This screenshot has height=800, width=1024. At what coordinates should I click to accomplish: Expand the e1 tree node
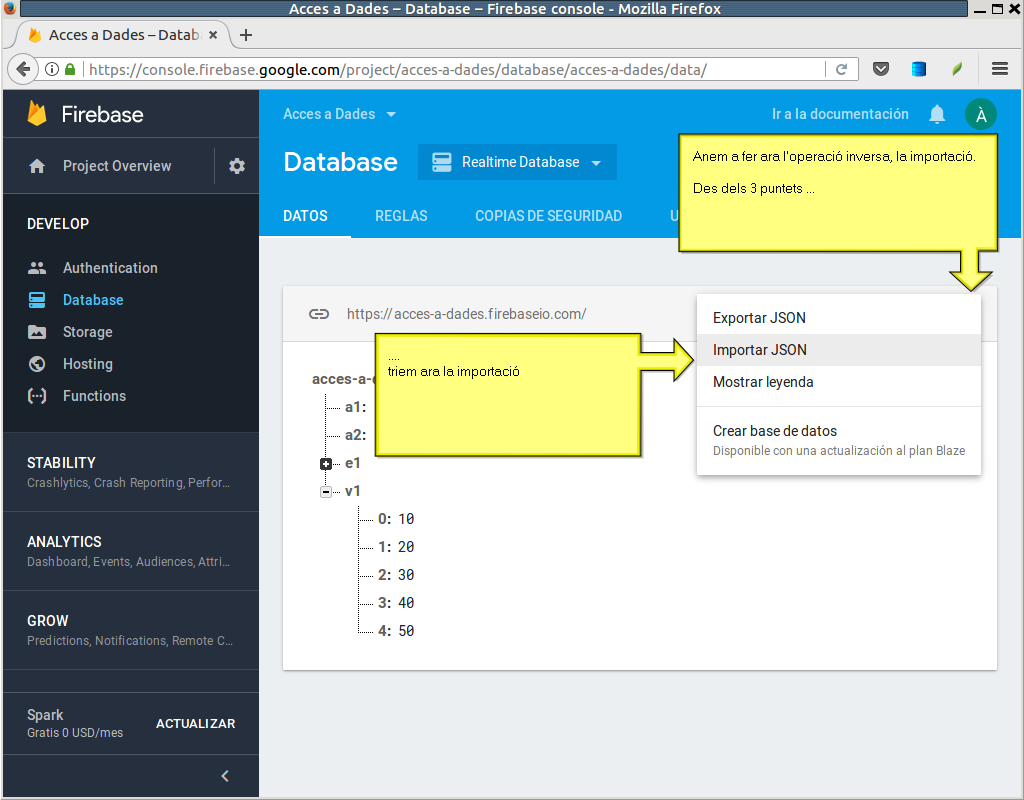pos(326,464)
